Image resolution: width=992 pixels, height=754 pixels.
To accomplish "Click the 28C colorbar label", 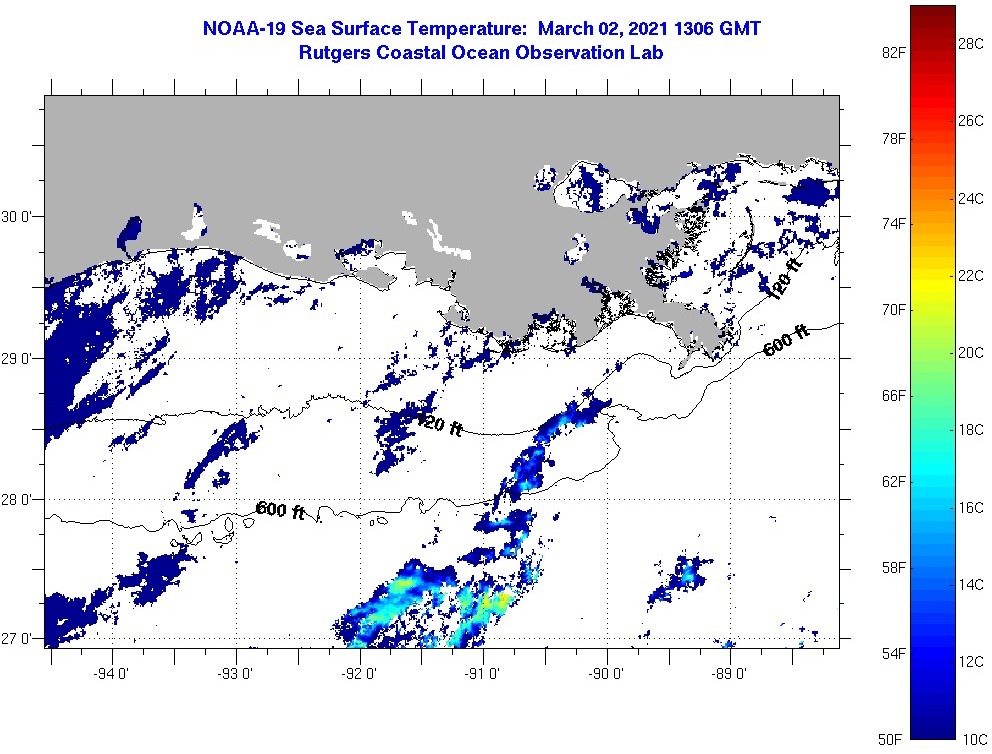I will click(x=971, y=44).
